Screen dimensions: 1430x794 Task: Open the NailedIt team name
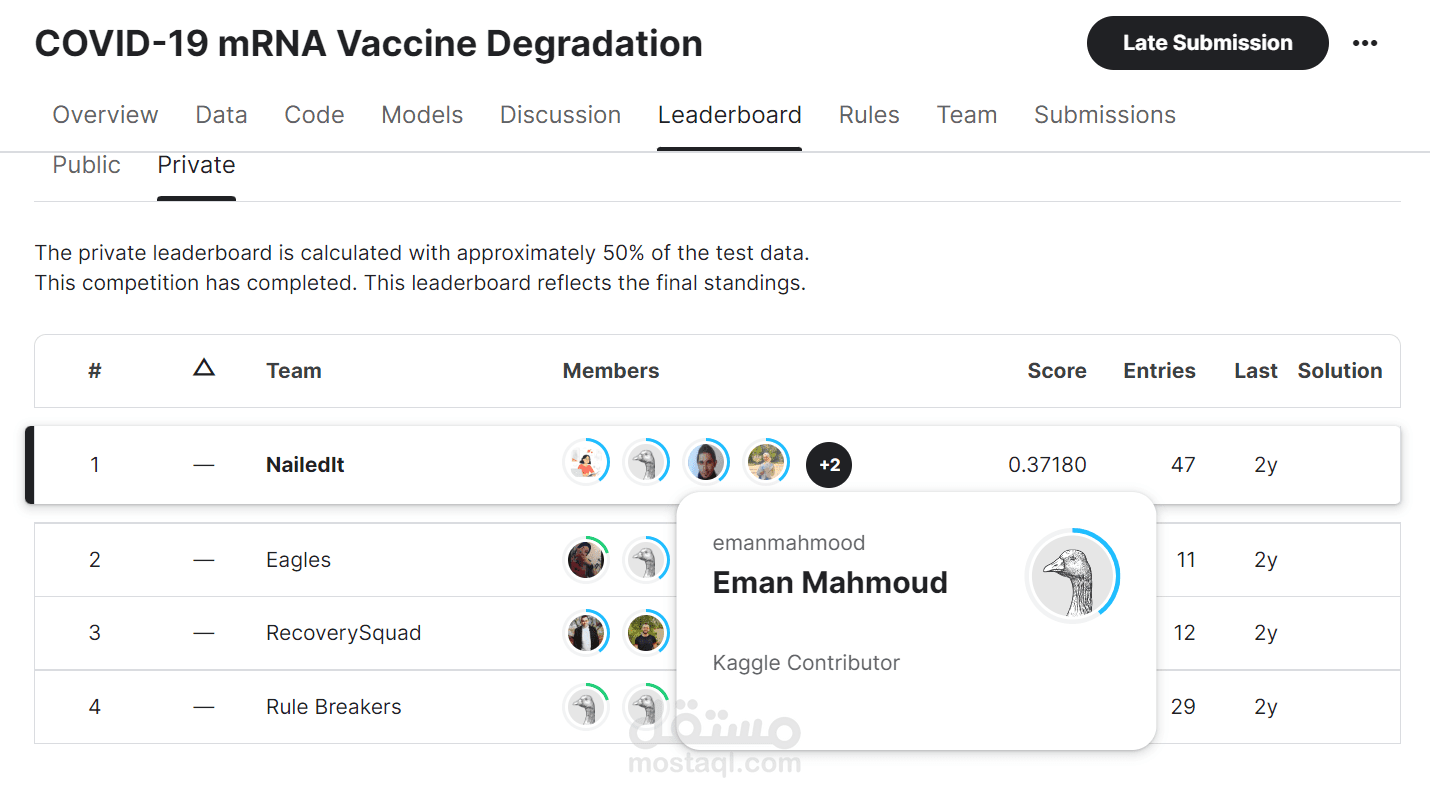point(305,464)
